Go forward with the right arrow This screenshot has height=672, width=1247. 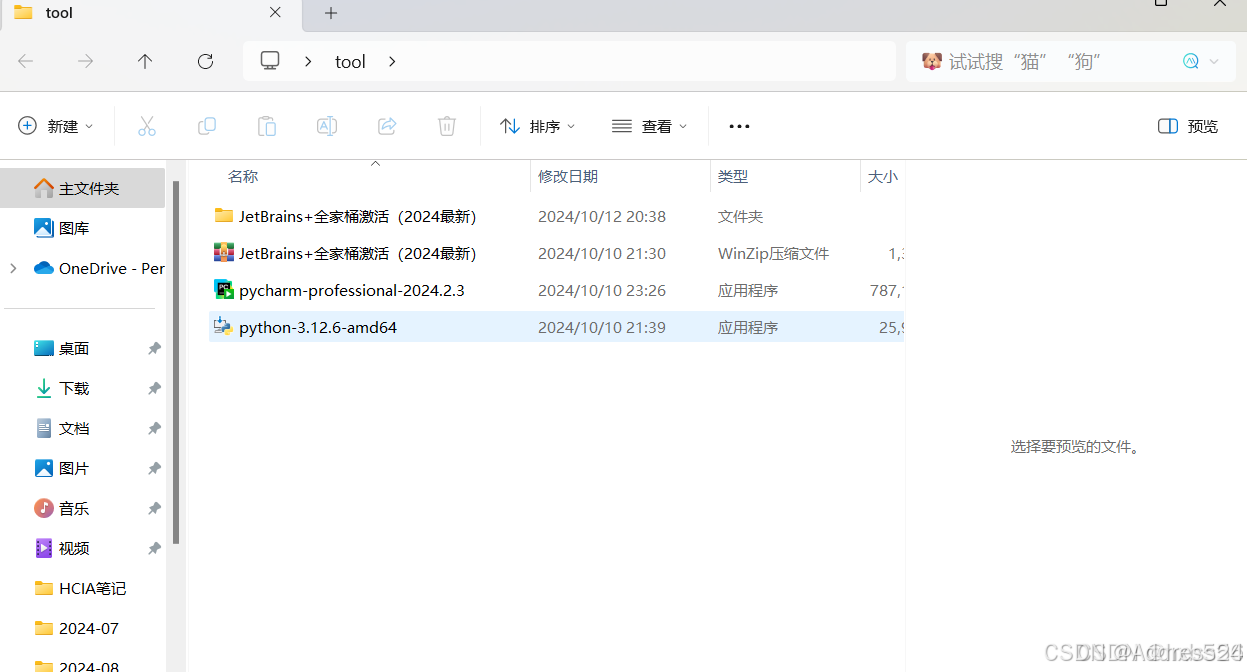pyautogui.click(x=86, y=61)
